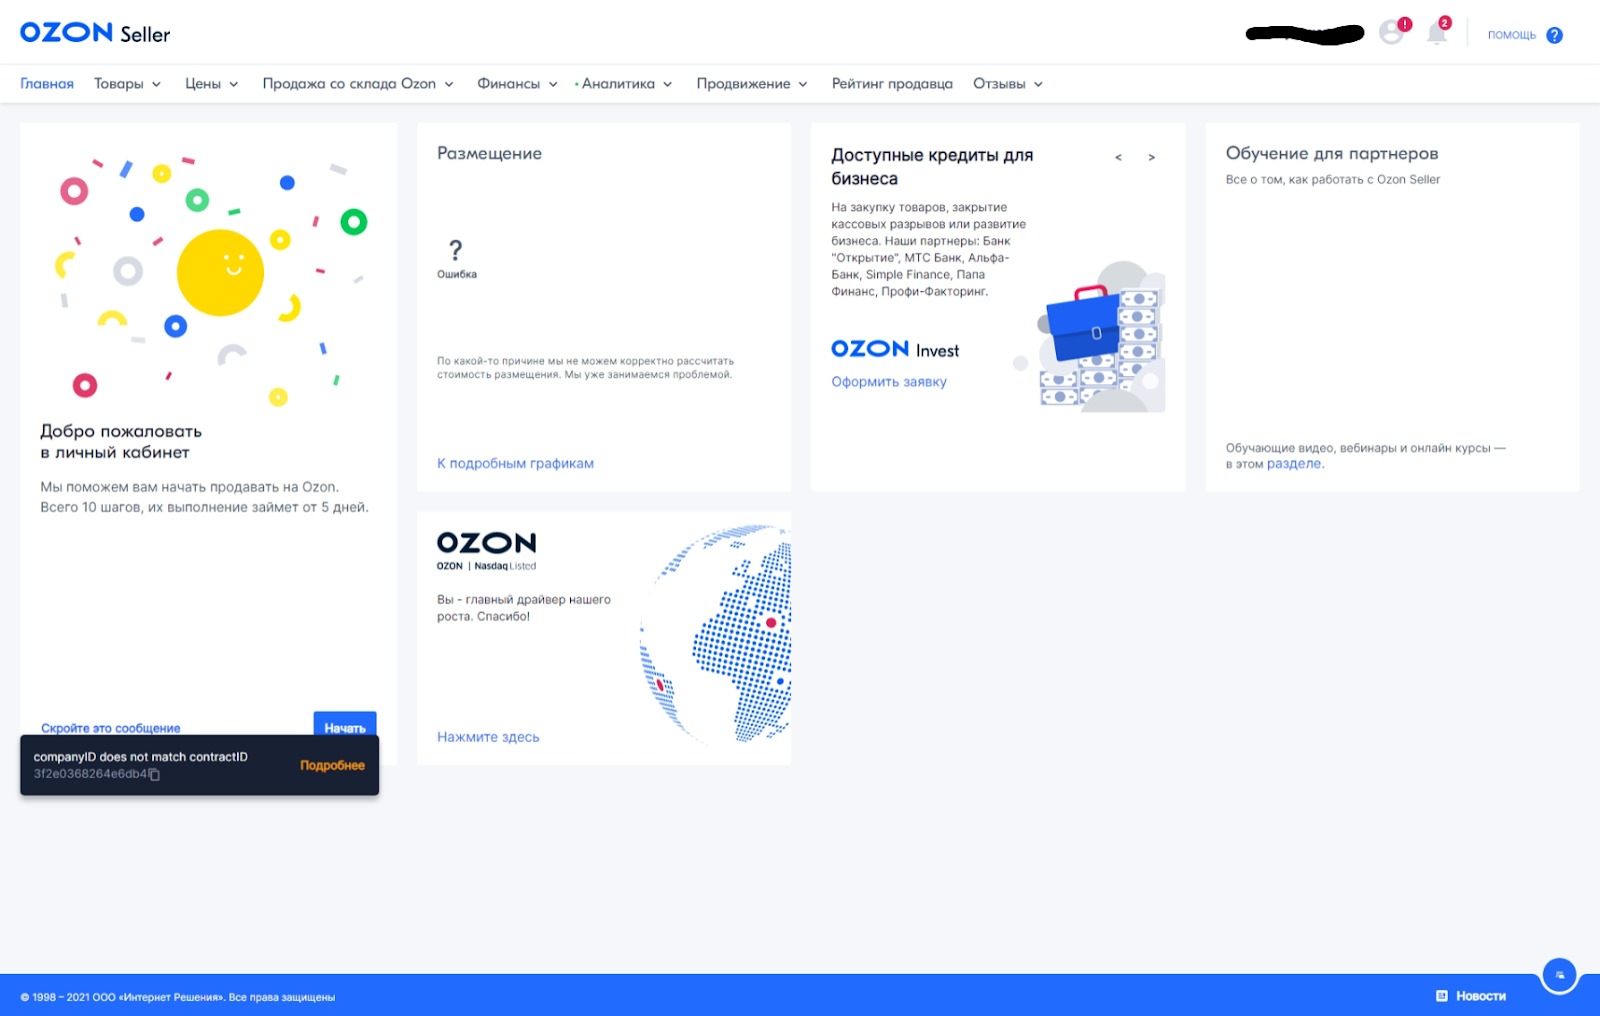Open the Аналитика menu
Image resolution: width=1600 pixels, height=1016 pixels.
(x=626, y=84)
